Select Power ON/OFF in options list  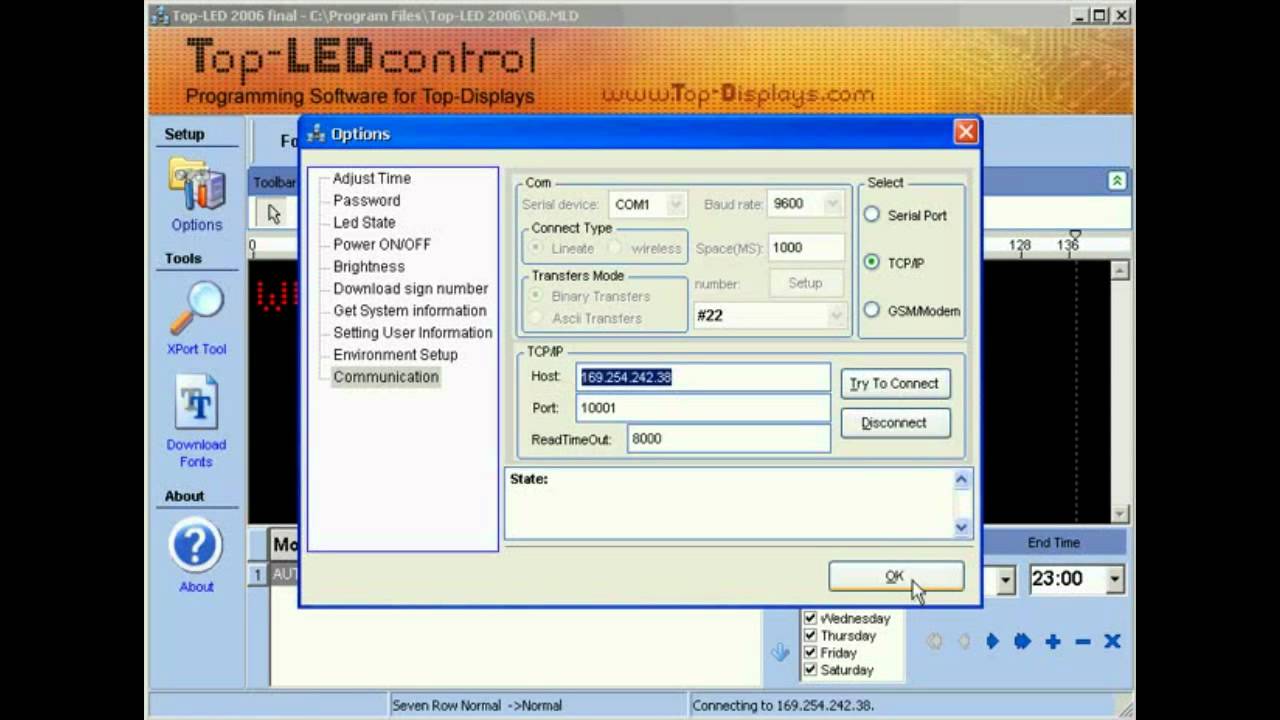(382, 244)
